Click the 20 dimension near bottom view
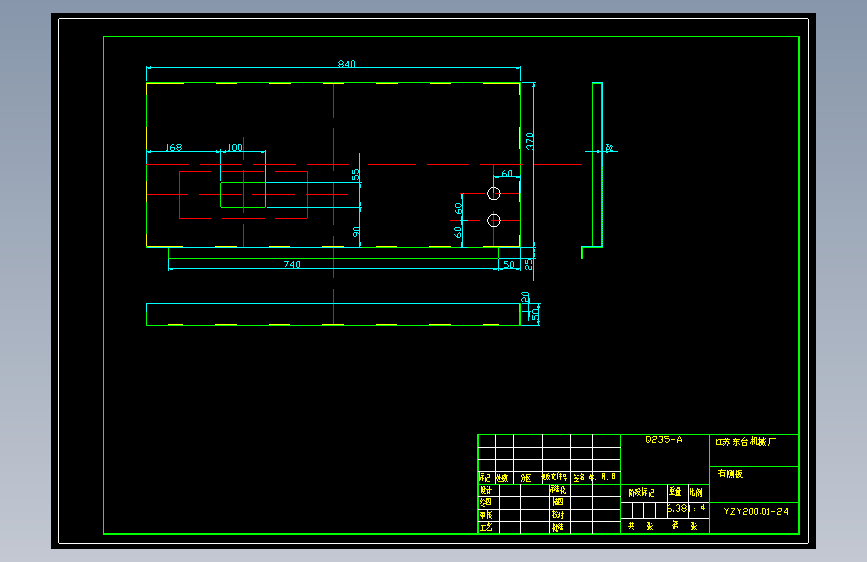The image size is (867, 562). [525, 297]
